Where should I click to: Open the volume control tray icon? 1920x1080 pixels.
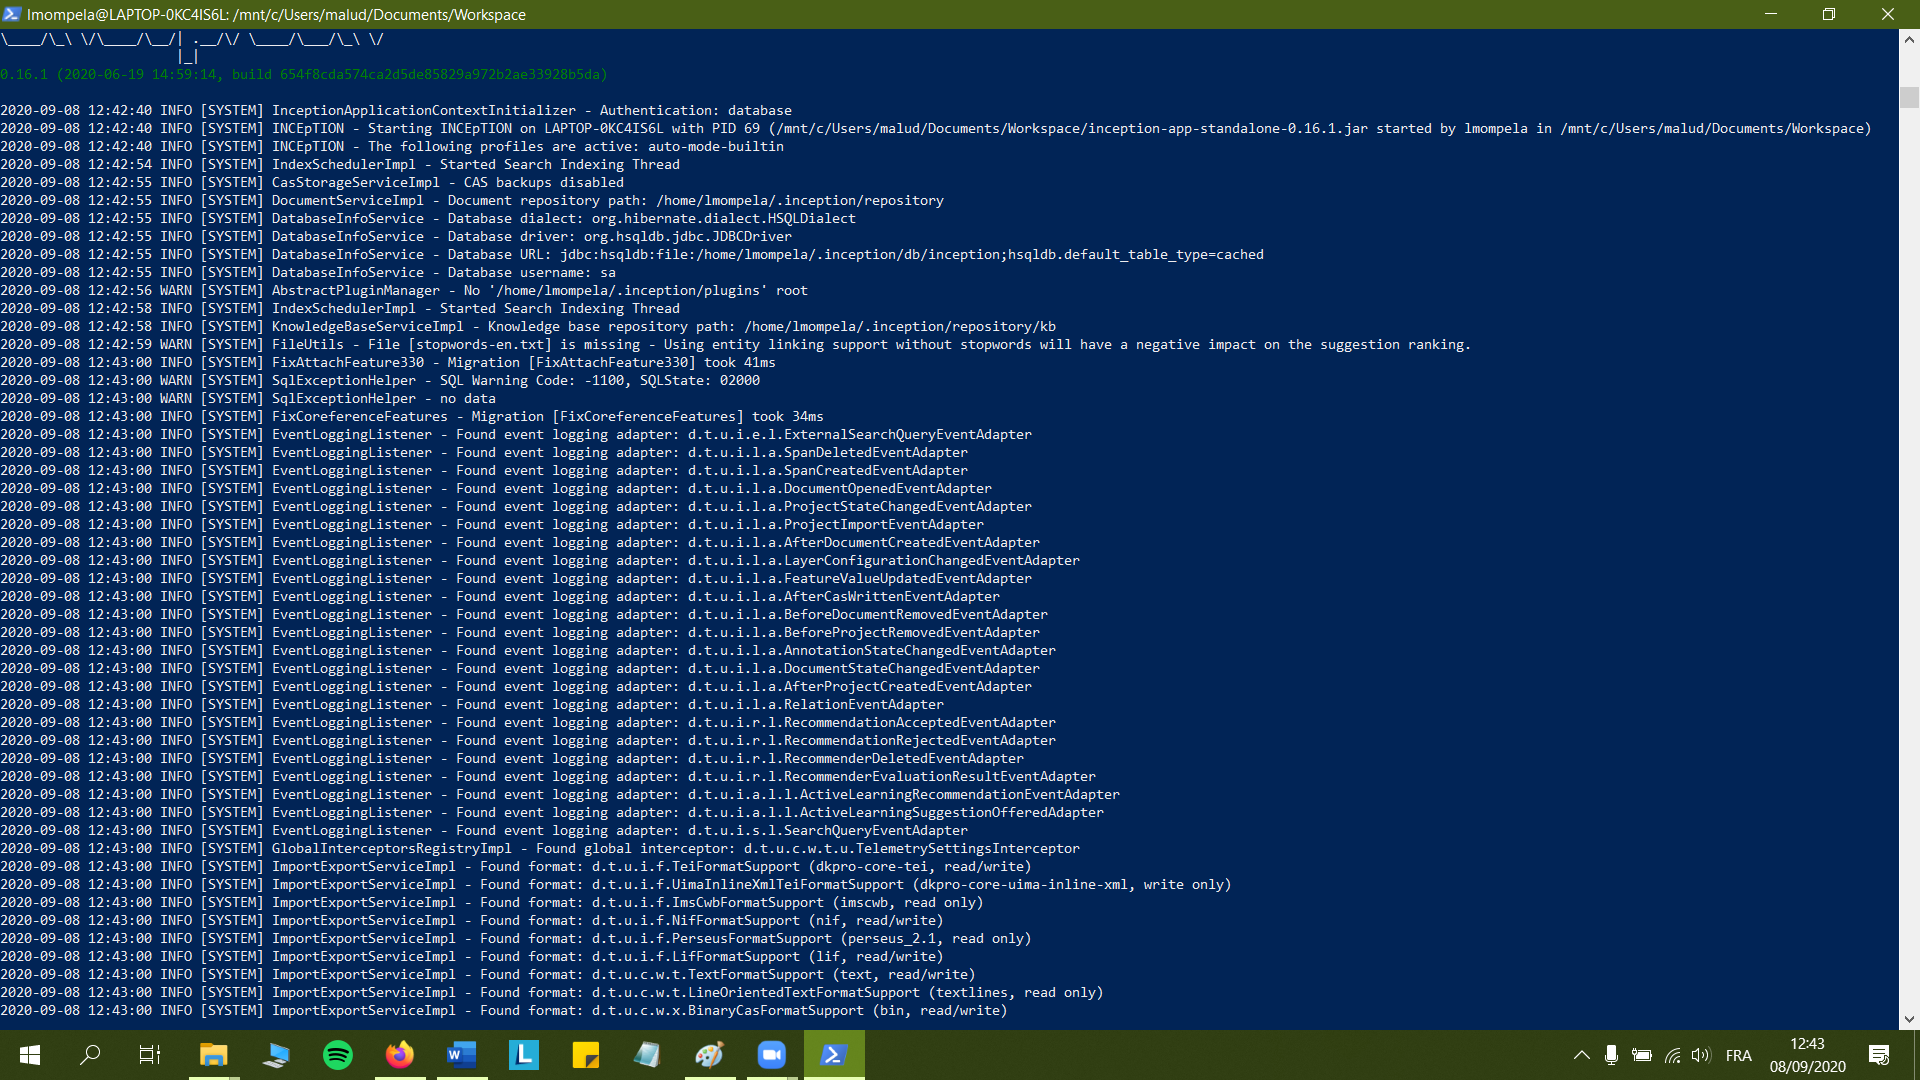[x=1701, y=1055]
